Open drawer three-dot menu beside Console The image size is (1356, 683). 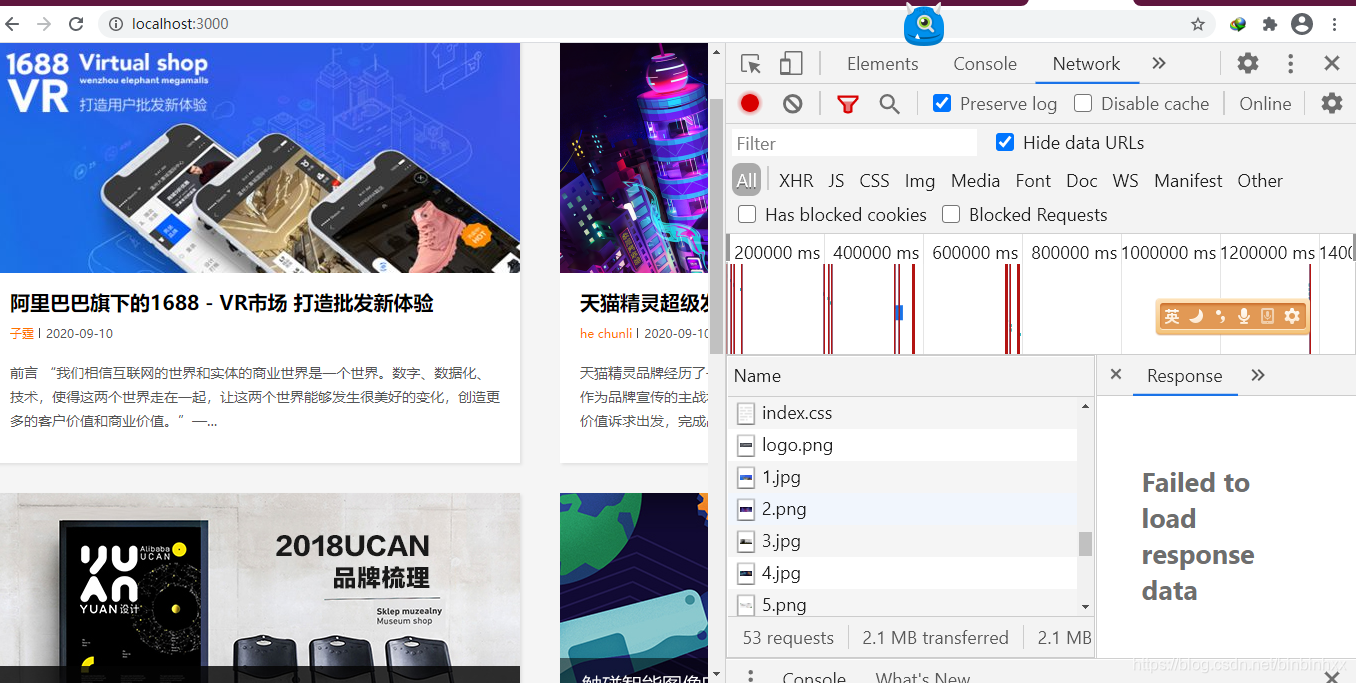click(751, 677)
